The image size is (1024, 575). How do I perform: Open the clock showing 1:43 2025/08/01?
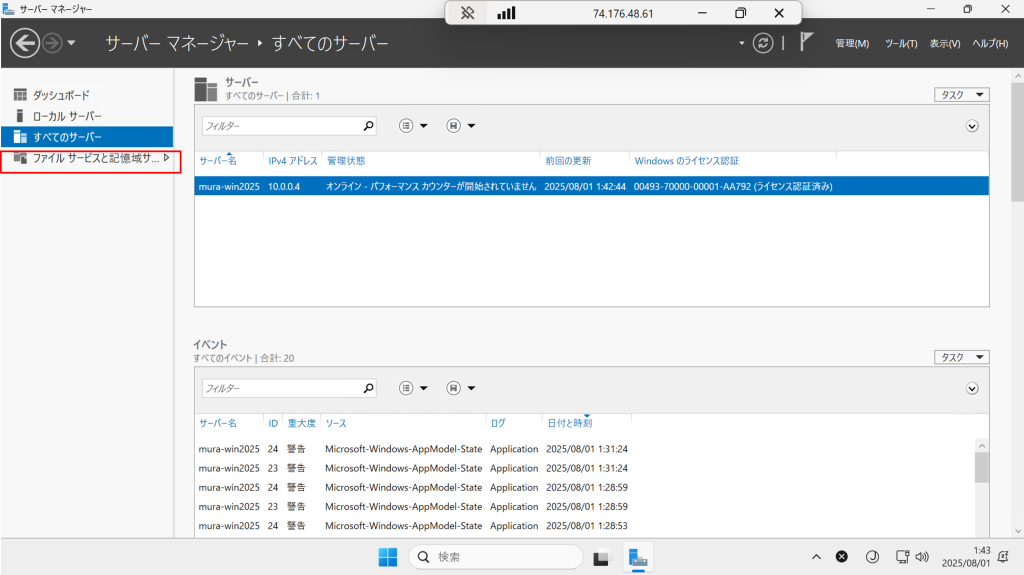click(x=966, y=557)
